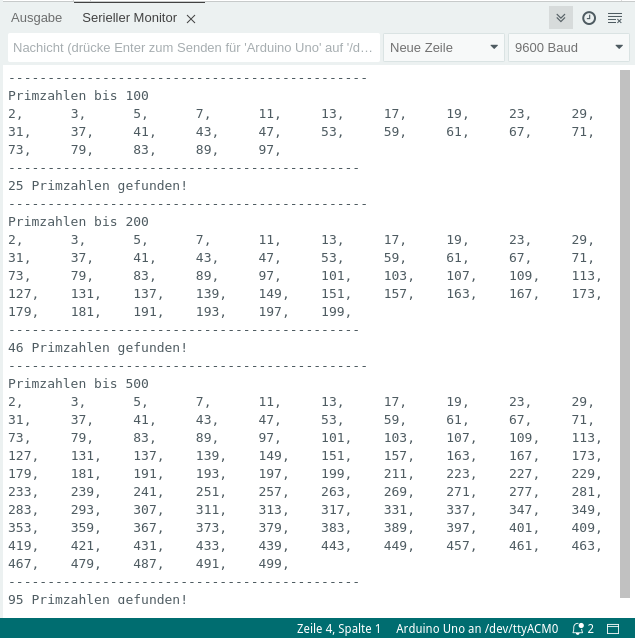Clear serial monitor output icon
The image size is (635, 638).
(x=615, y=18)
